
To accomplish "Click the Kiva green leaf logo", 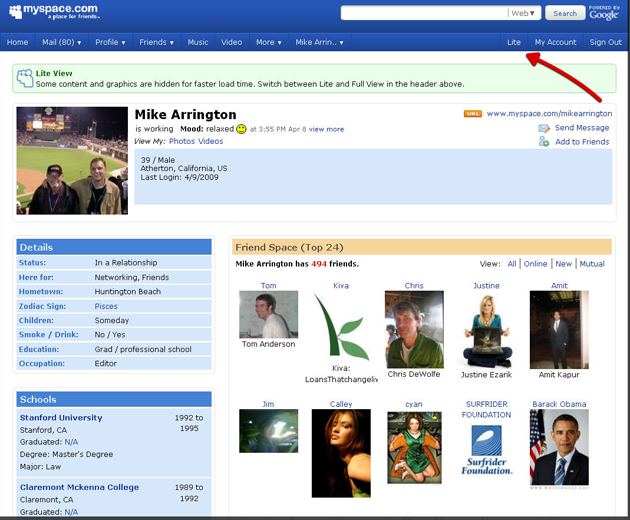I will coord(341,326).
